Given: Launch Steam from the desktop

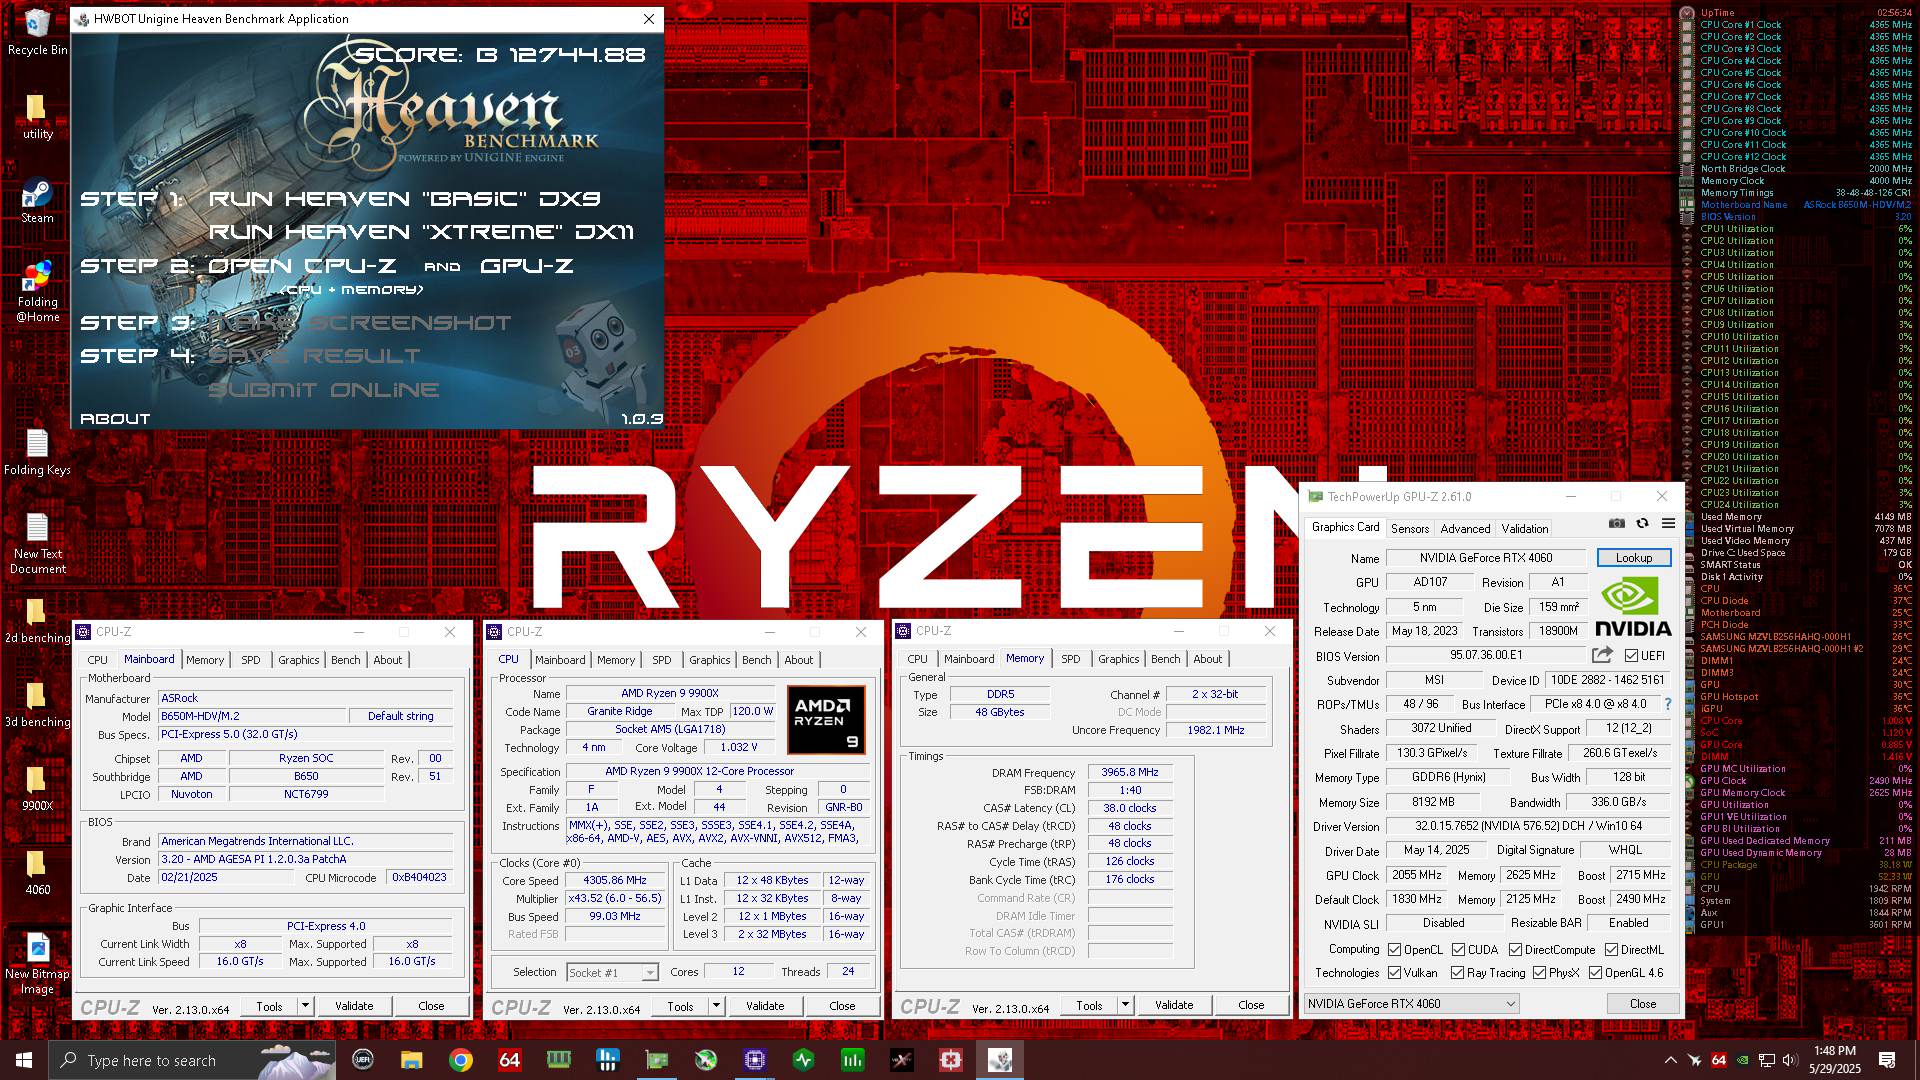Looking at the screenshot, I should 37,201.
